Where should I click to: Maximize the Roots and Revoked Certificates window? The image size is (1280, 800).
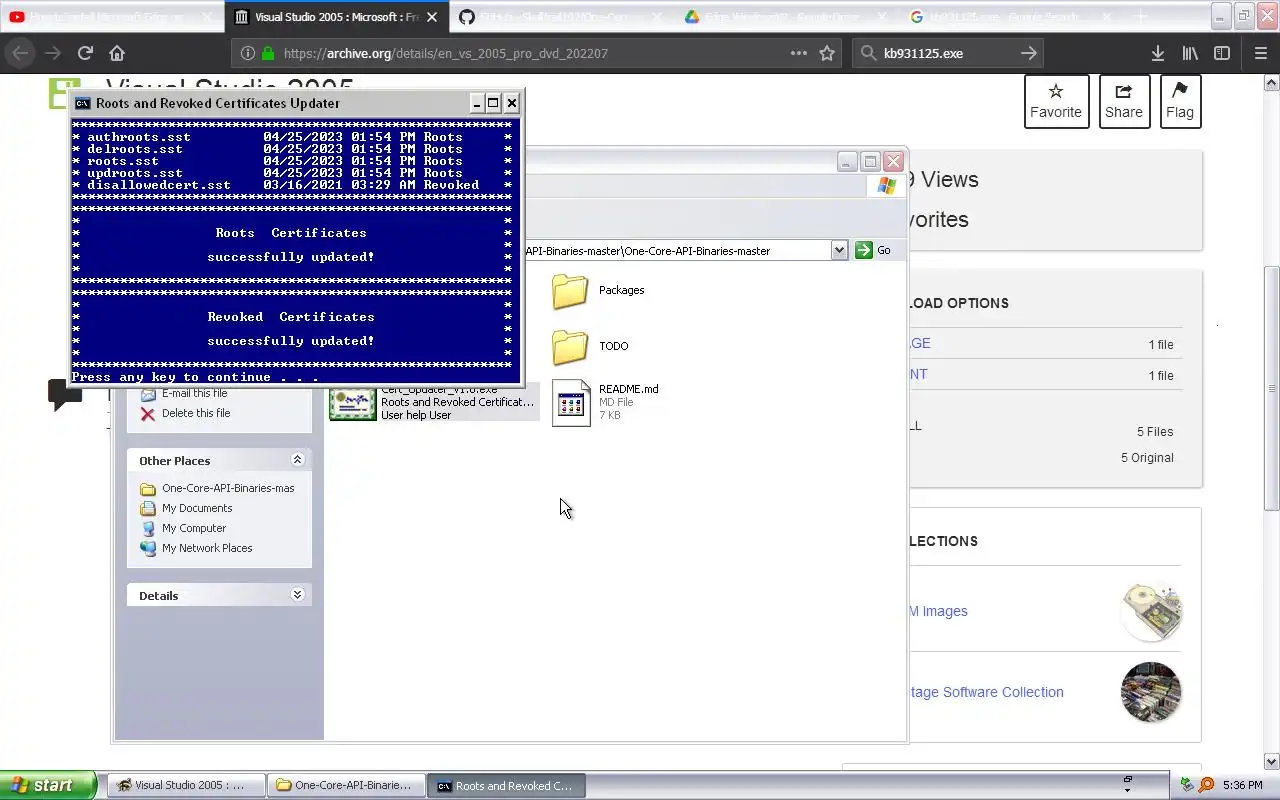tap(493, 103)
